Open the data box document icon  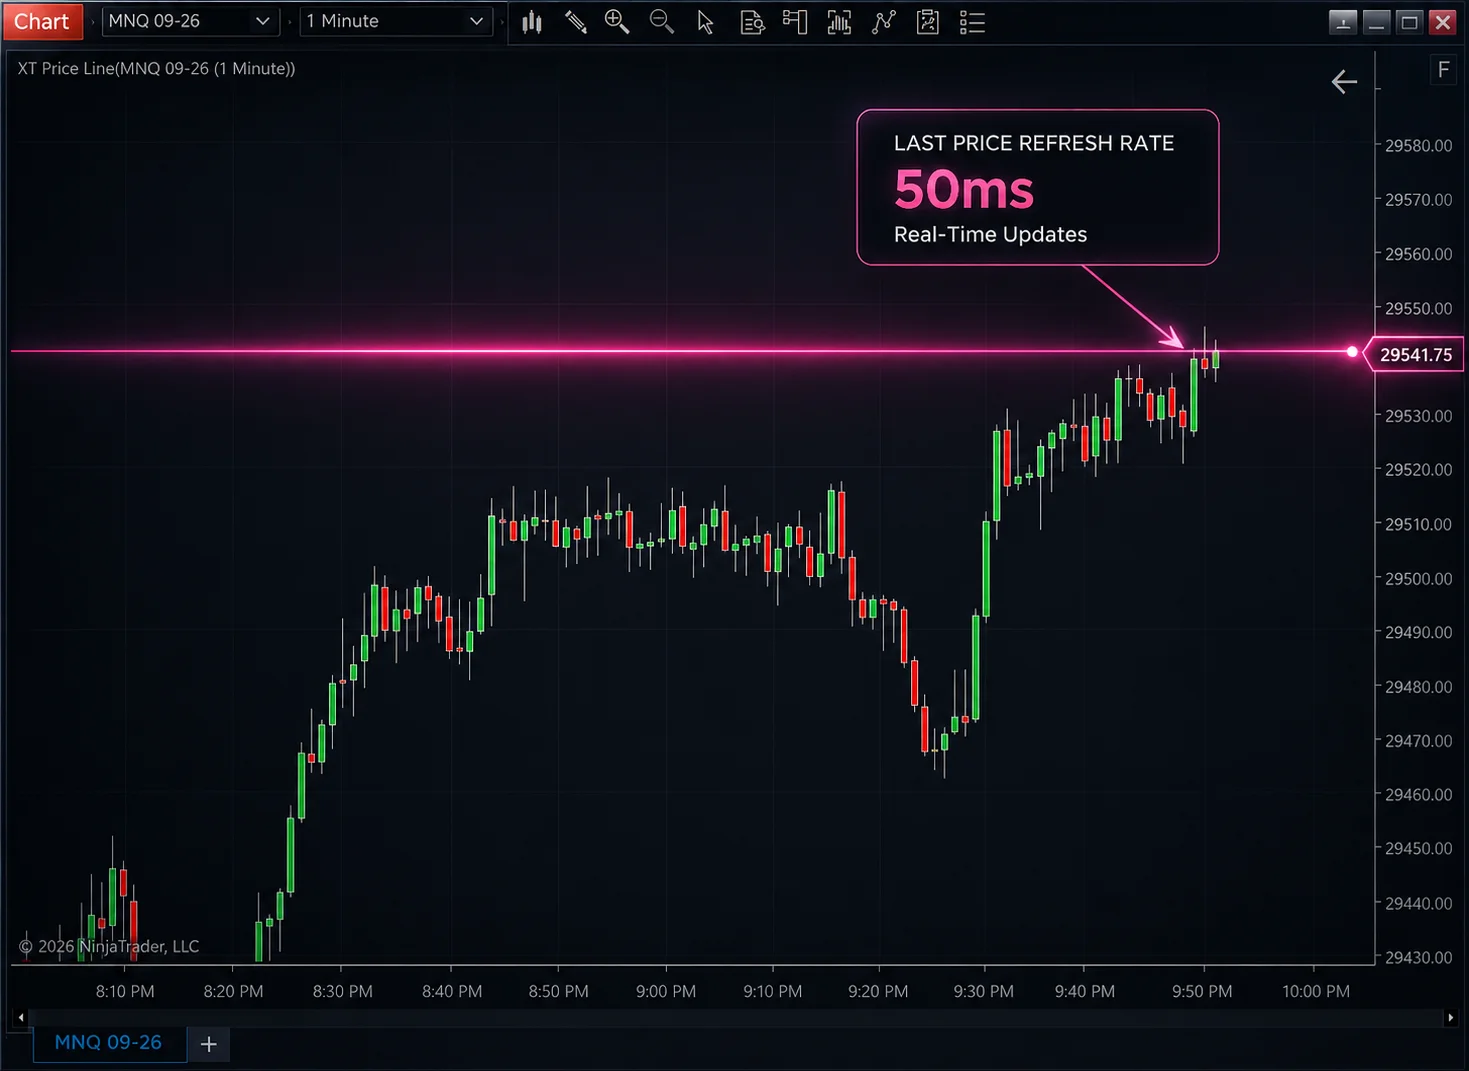click(752, 22)
